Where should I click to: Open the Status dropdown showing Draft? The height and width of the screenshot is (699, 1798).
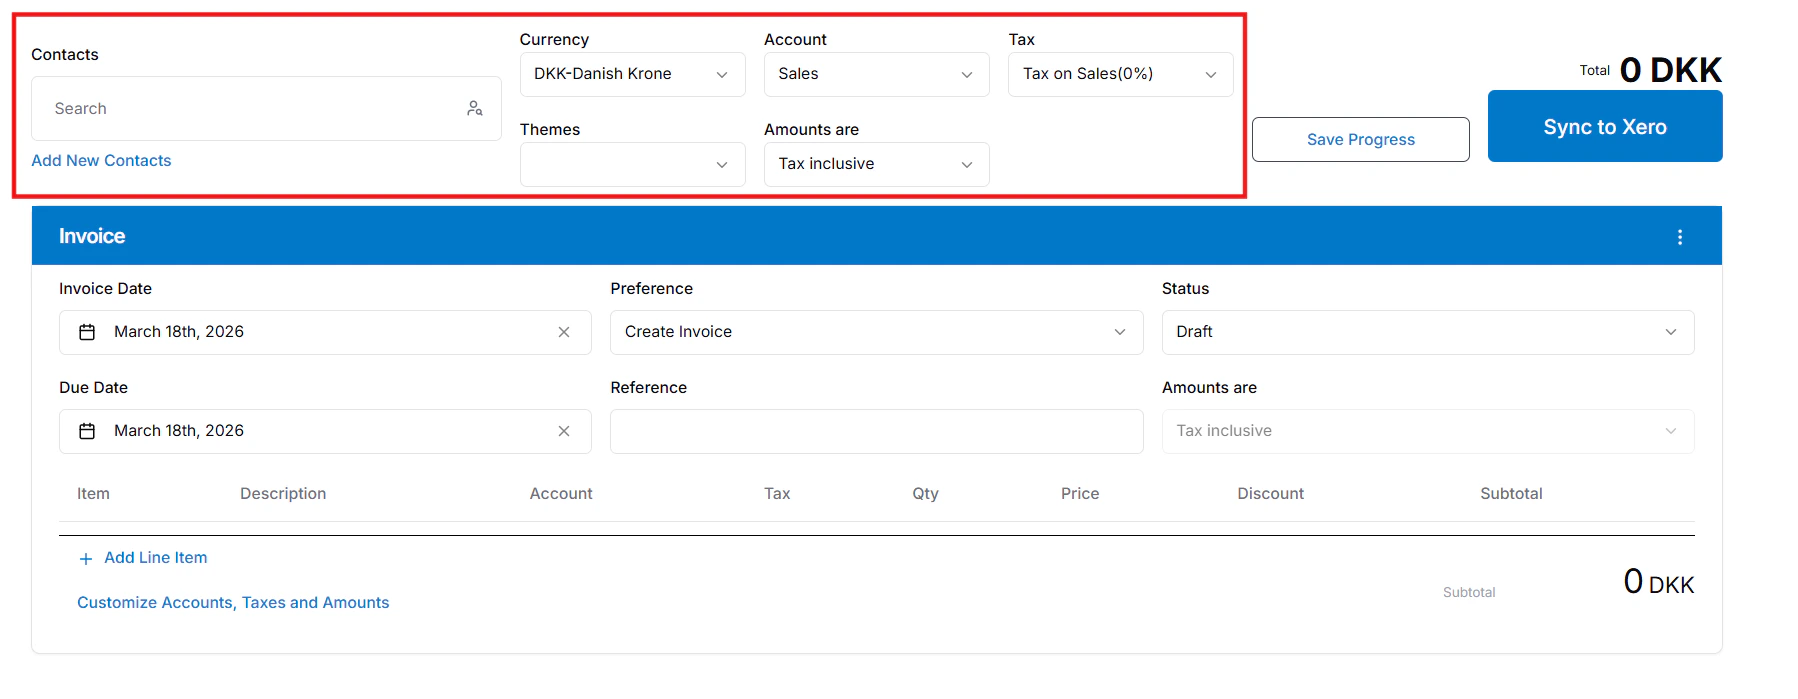(1428, 332)
